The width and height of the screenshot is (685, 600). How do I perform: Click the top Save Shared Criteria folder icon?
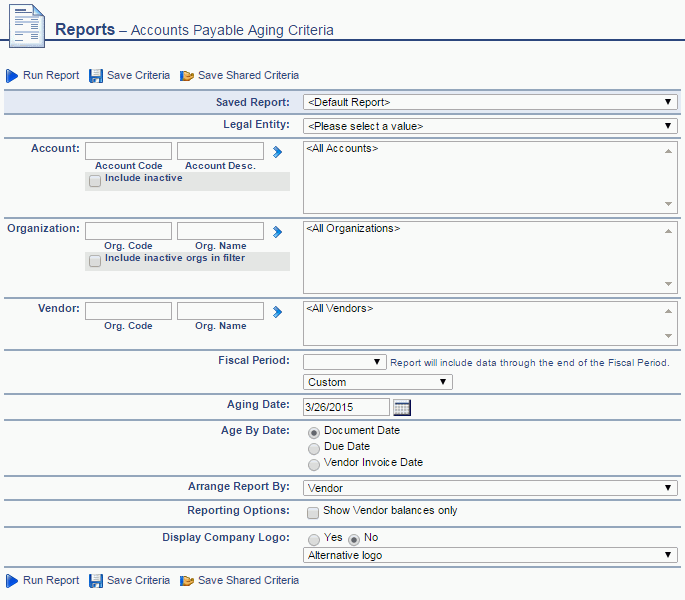pyautogui.click(x=187, y=76)
